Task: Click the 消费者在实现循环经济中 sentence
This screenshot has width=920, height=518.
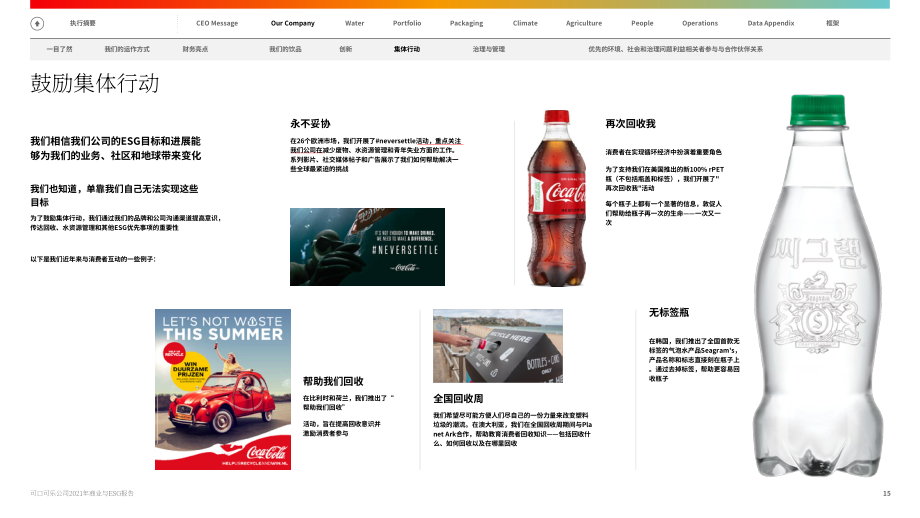Action: point(664,153)
